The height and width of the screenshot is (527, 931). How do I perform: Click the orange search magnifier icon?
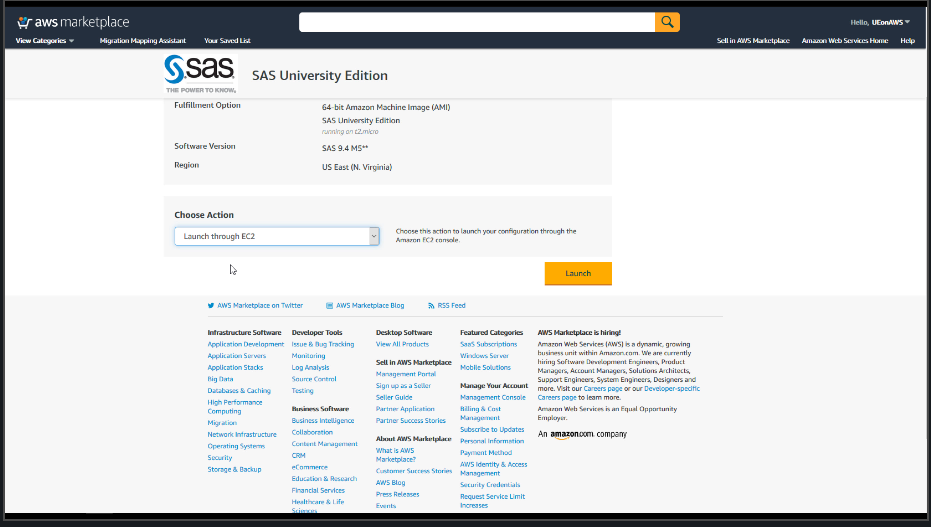667,22
